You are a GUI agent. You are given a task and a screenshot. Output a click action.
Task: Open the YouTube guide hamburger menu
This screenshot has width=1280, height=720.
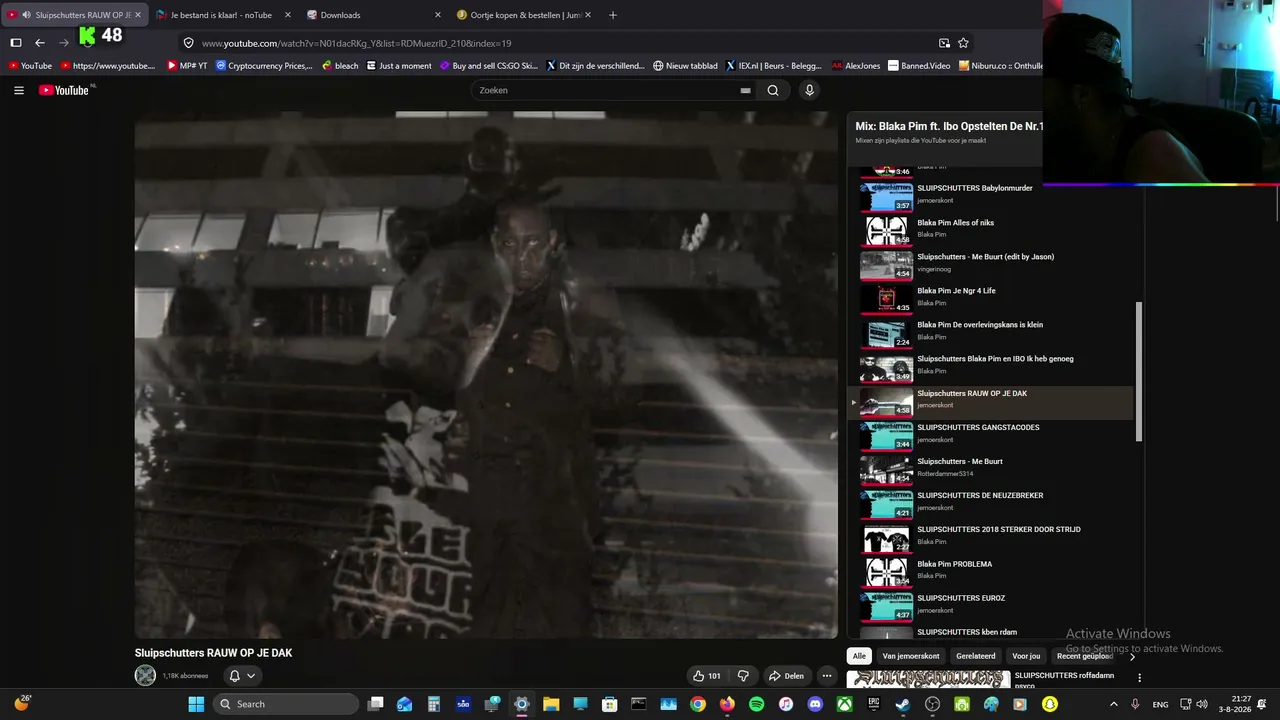(x=19, y=90)
